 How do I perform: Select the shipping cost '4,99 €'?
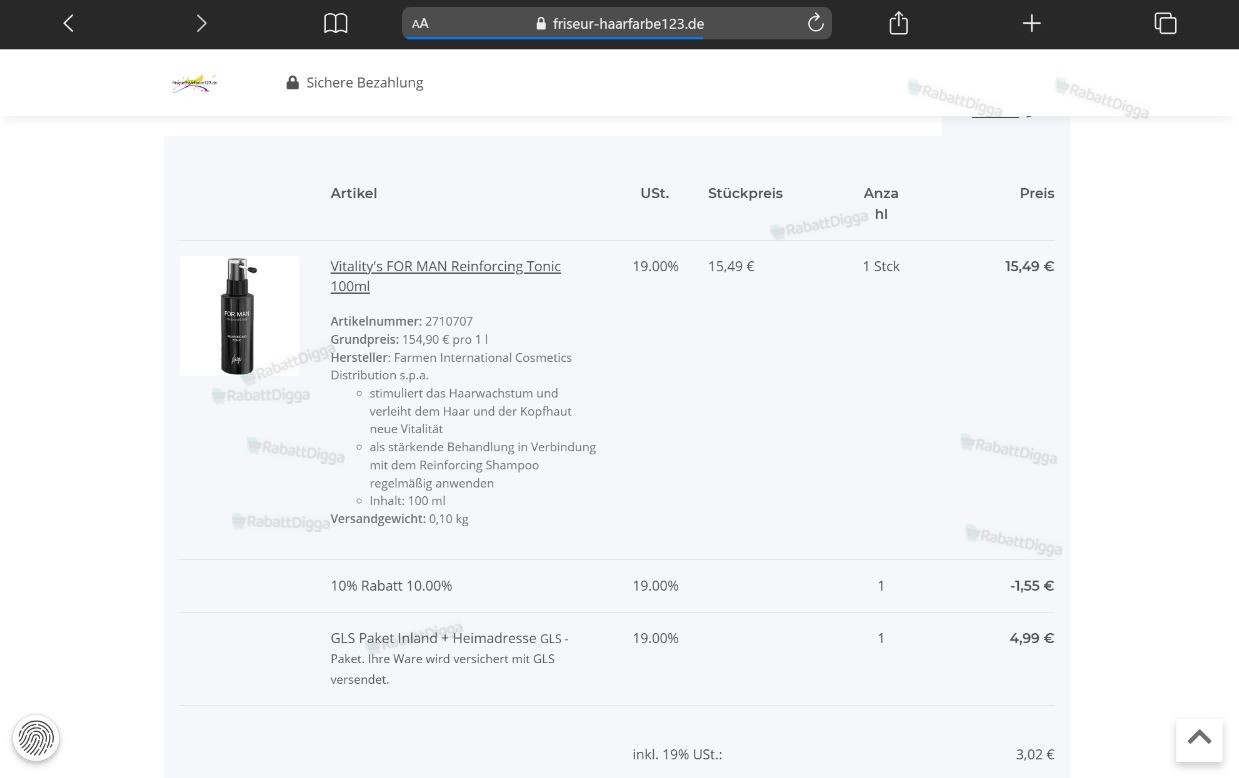click(1032, 638)
